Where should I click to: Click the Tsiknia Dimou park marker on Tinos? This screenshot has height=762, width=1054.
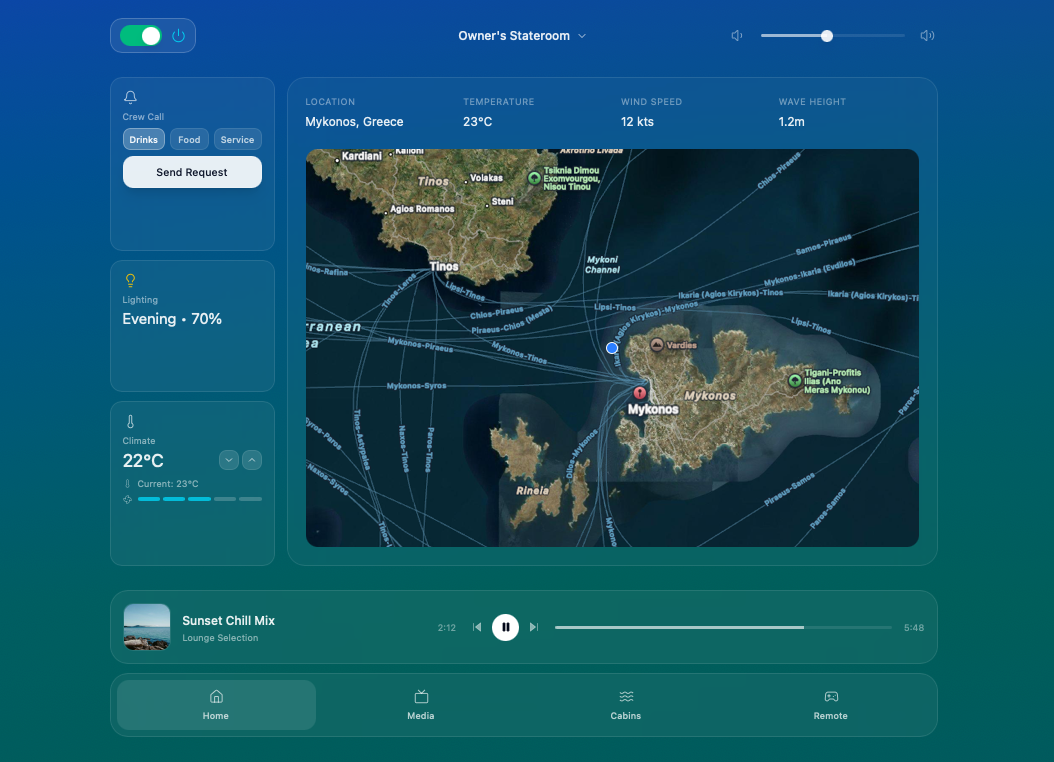pyautogui.click(x=534, y=178)
